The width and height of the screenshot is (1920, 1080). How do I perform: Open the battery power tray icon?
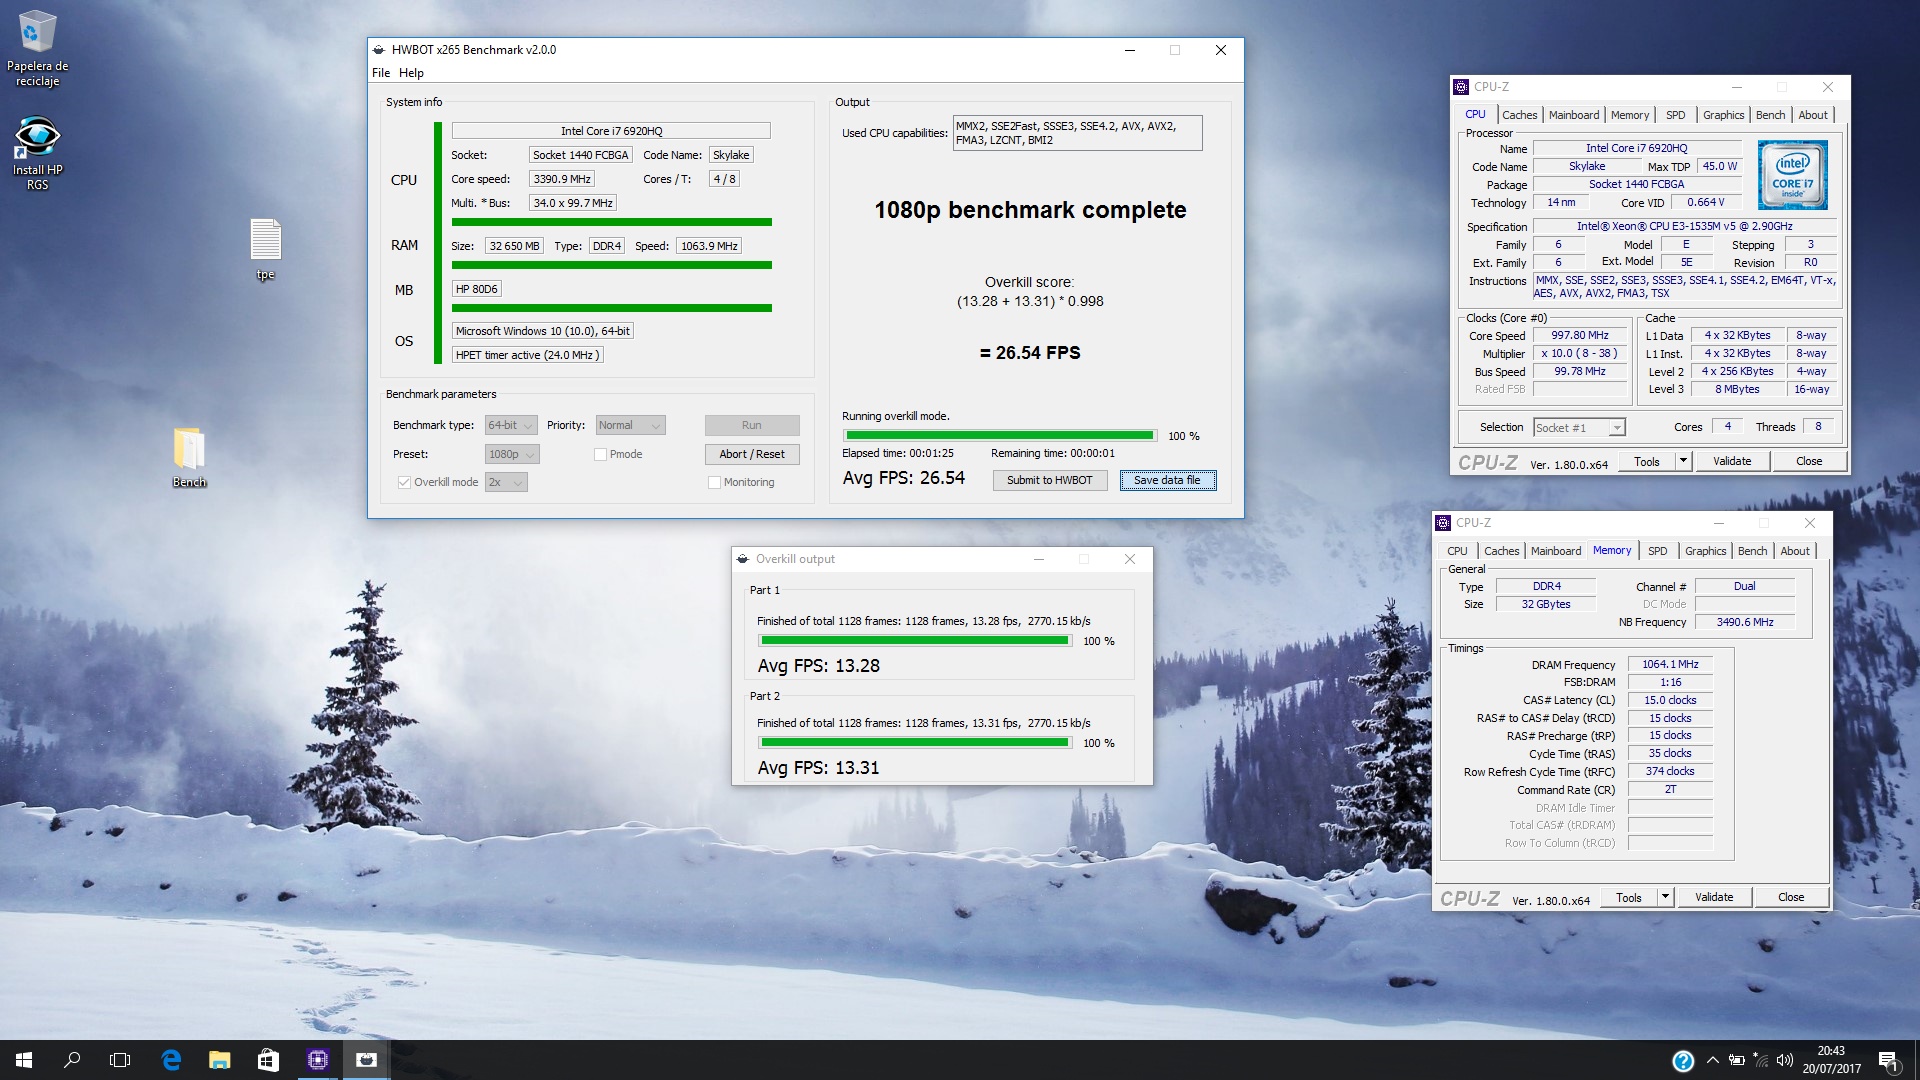pyautogui.click(x=1737, y=1060)
